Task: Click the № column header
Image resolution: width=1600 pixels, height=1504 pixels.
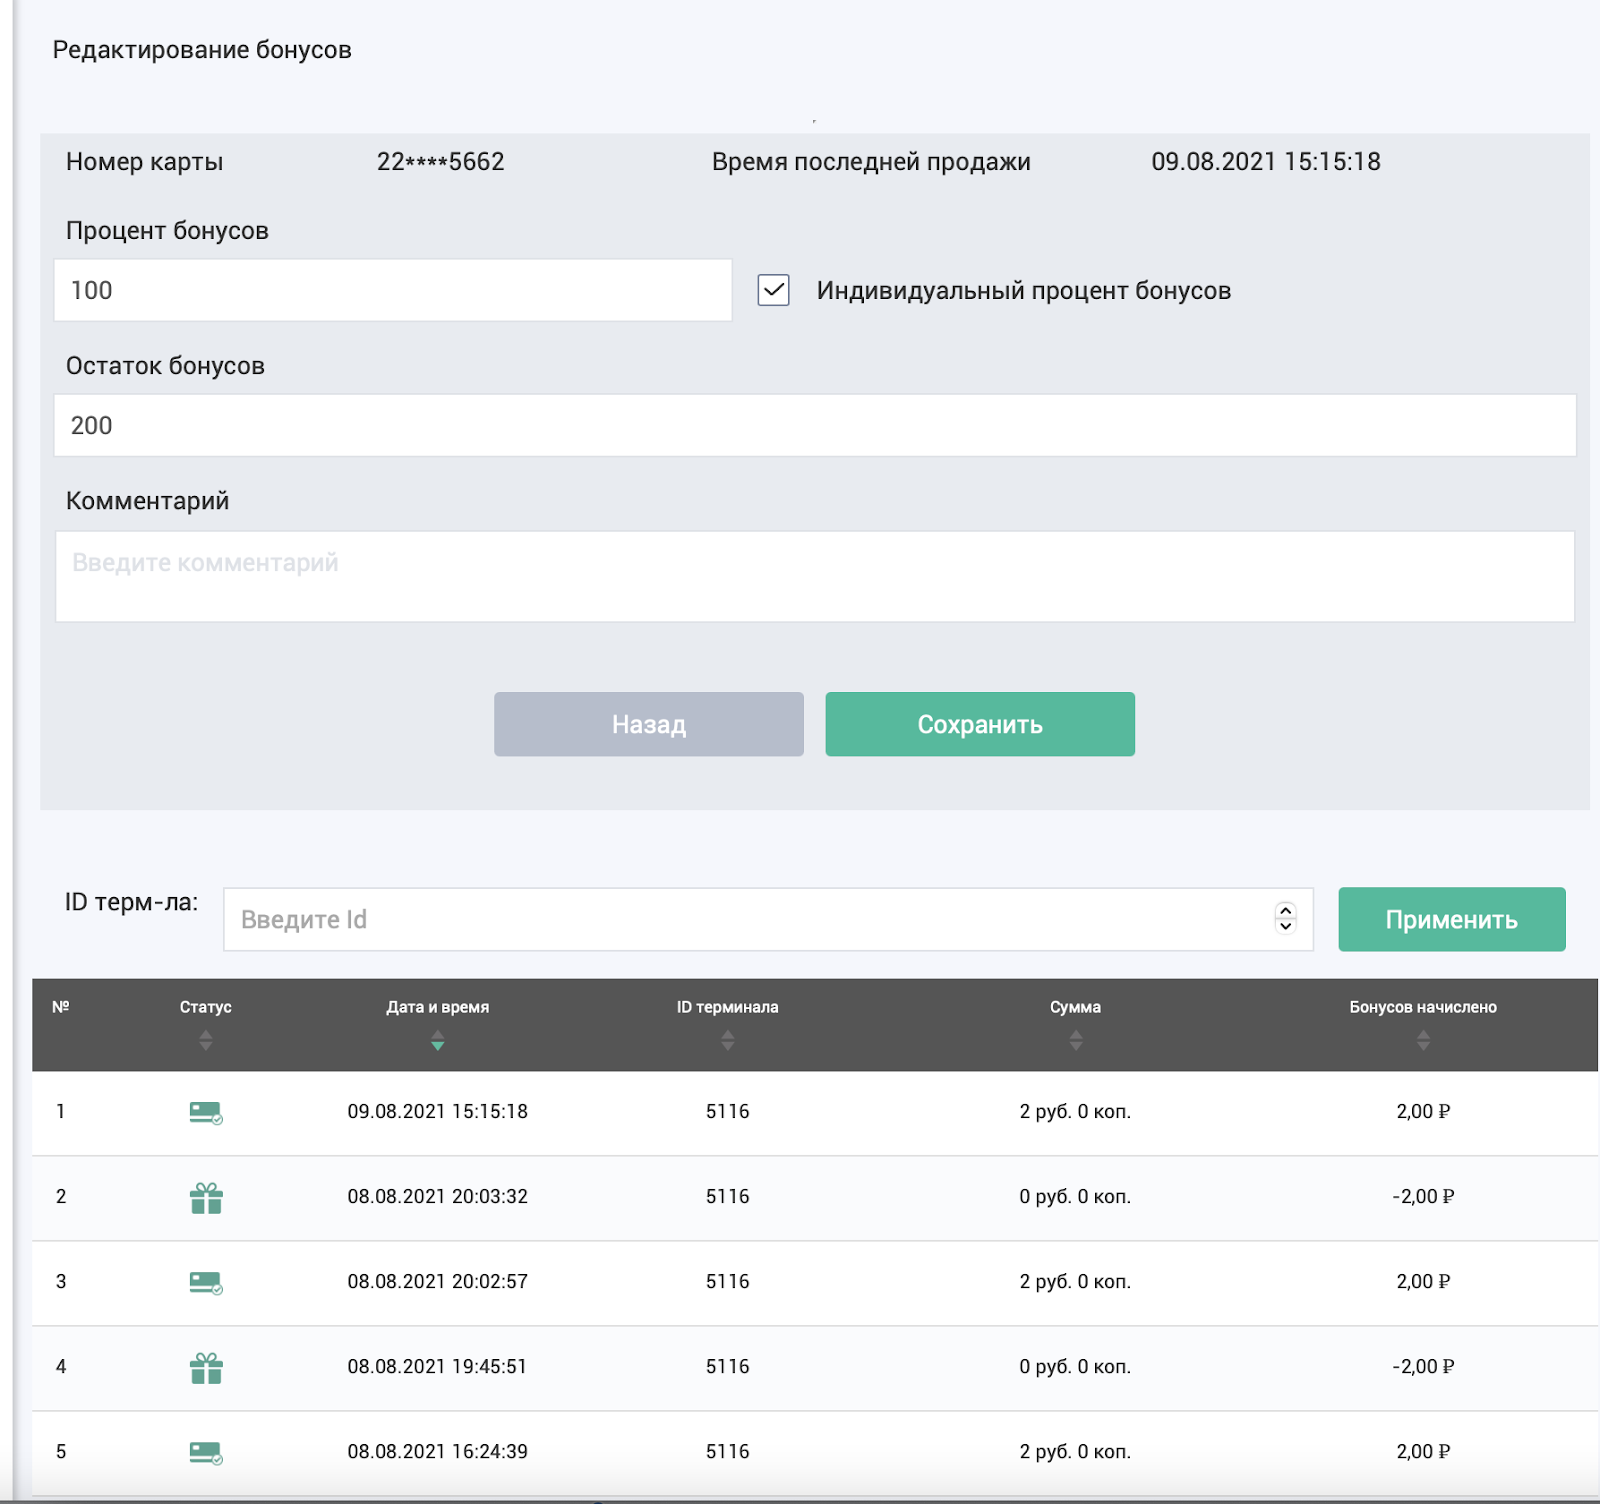Action: click(x=61, y=1007)
